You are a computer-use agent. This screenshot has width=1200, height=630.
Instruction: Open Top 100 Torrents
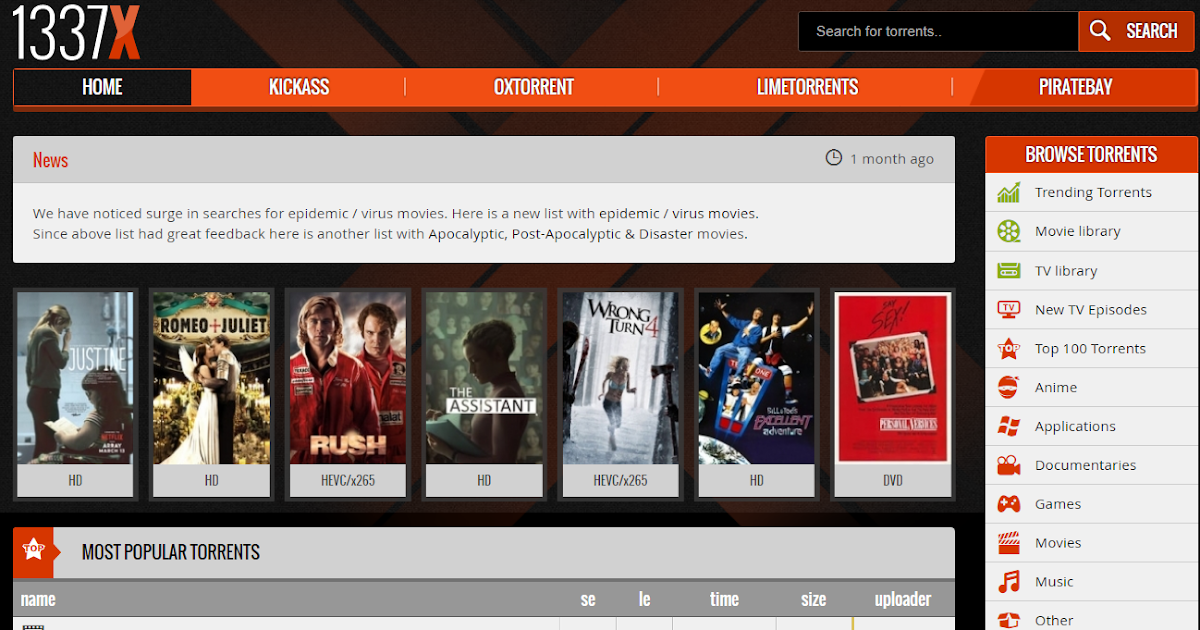pos(1090,349)
